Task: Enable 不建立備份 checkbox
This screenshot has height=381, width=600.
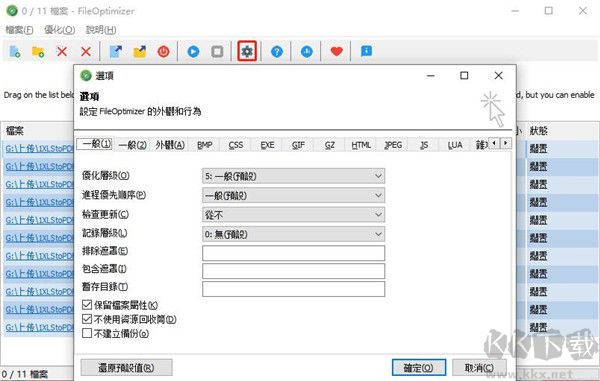Action: click(87, 333)
